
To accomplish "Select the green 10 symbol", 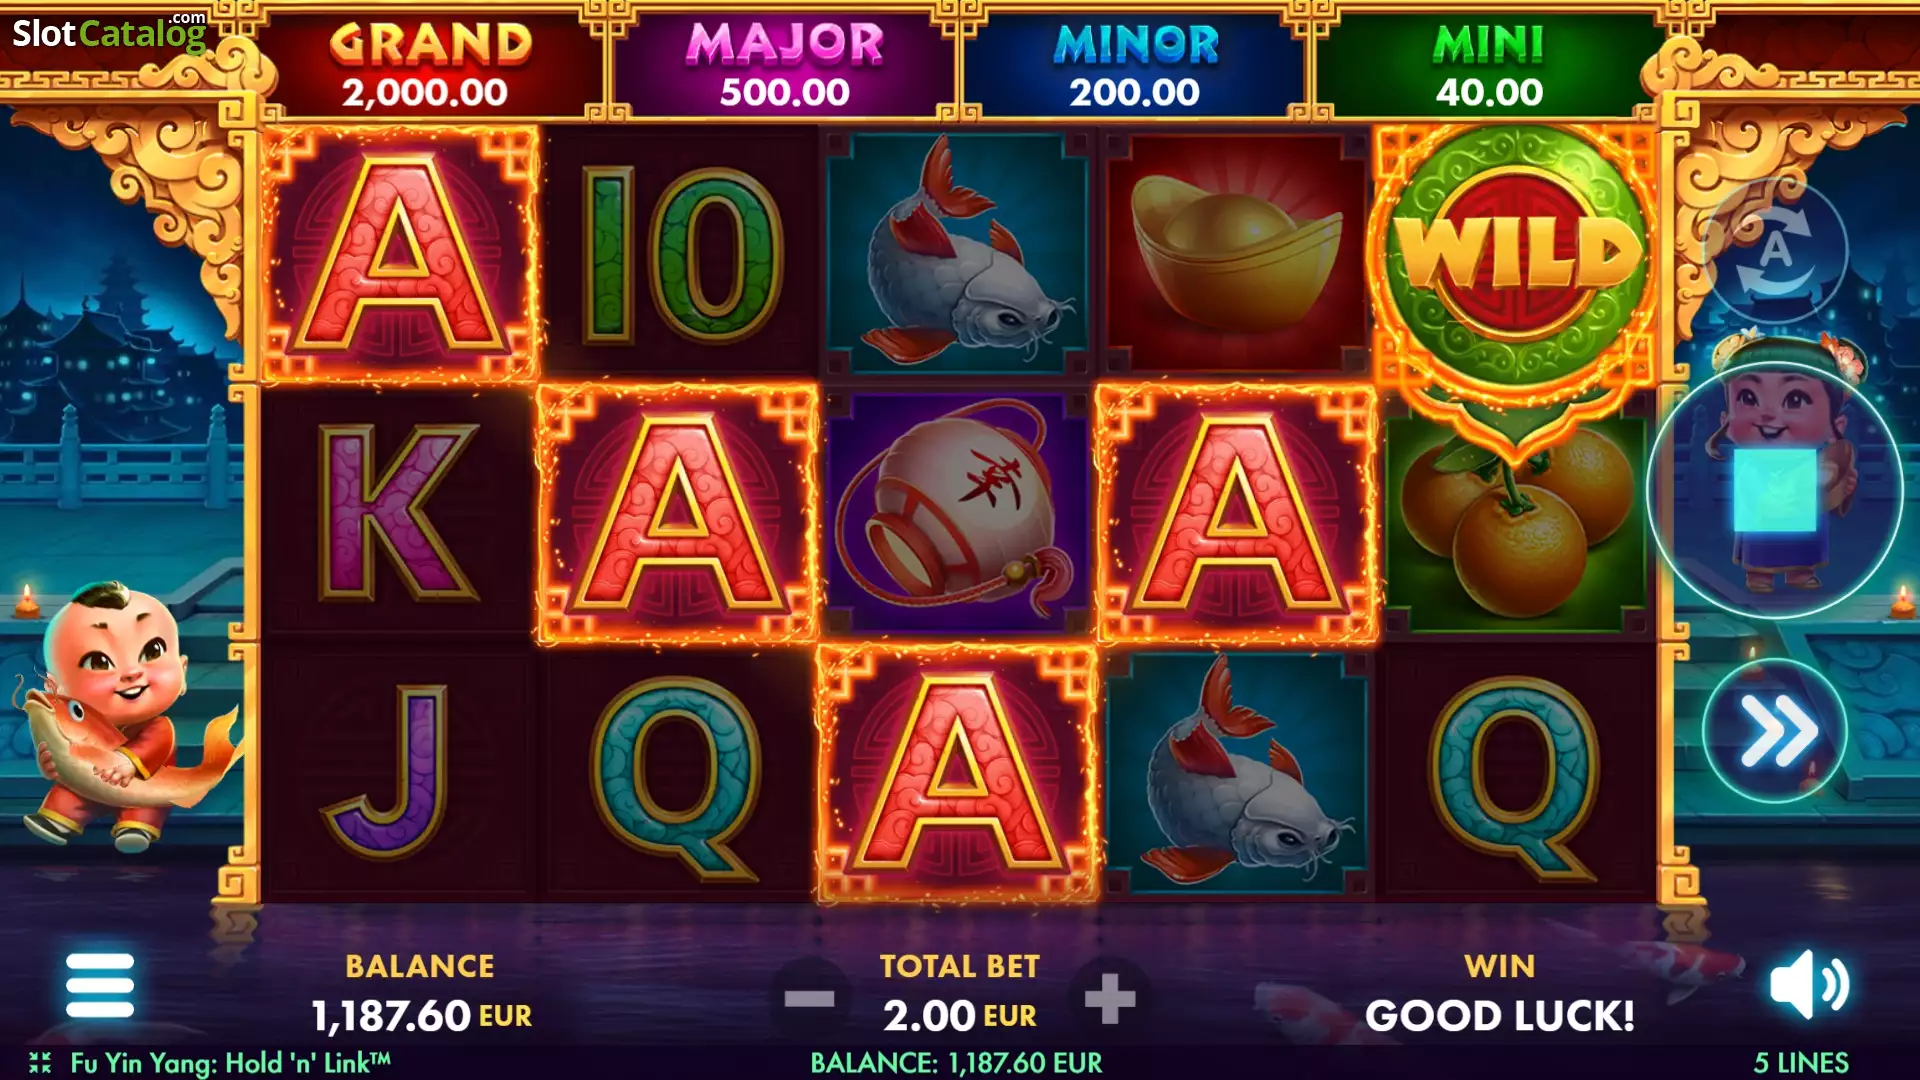I will coord(682,253).
